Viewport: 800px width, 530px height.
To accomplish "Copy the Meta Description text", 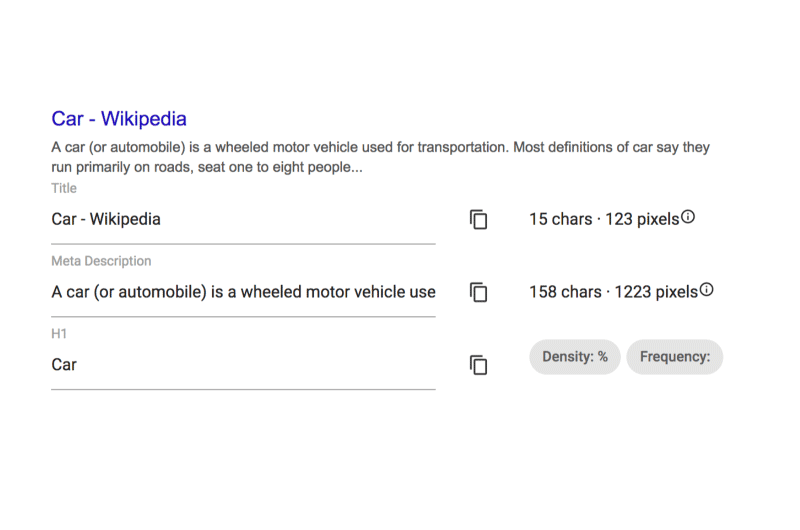I will pos(479,292).
